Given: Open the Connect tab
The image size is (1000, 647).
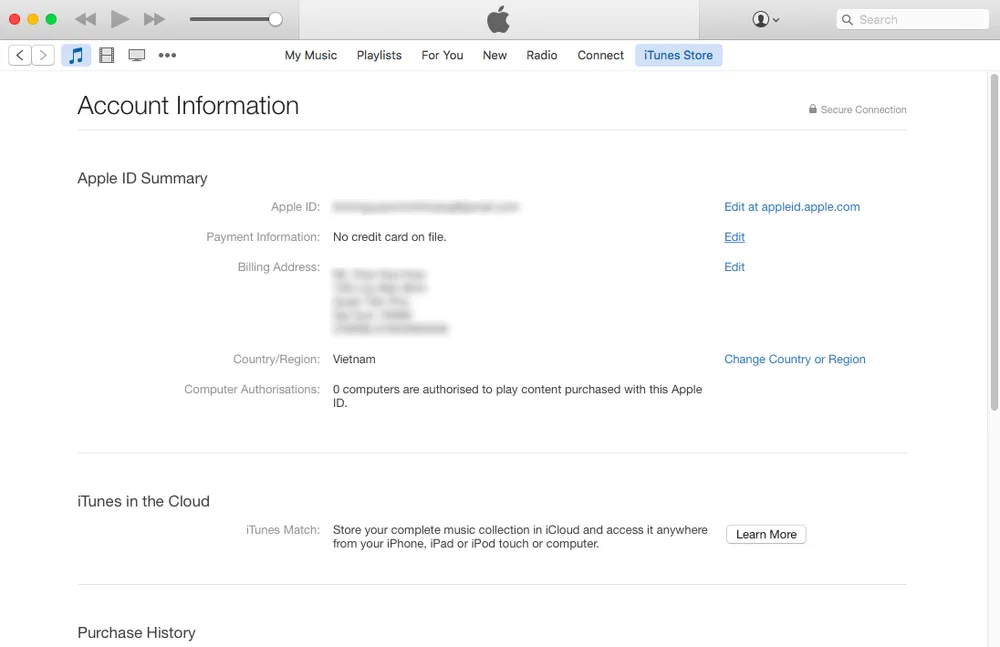Looking at the screenshot, I should tap(600, 55).
